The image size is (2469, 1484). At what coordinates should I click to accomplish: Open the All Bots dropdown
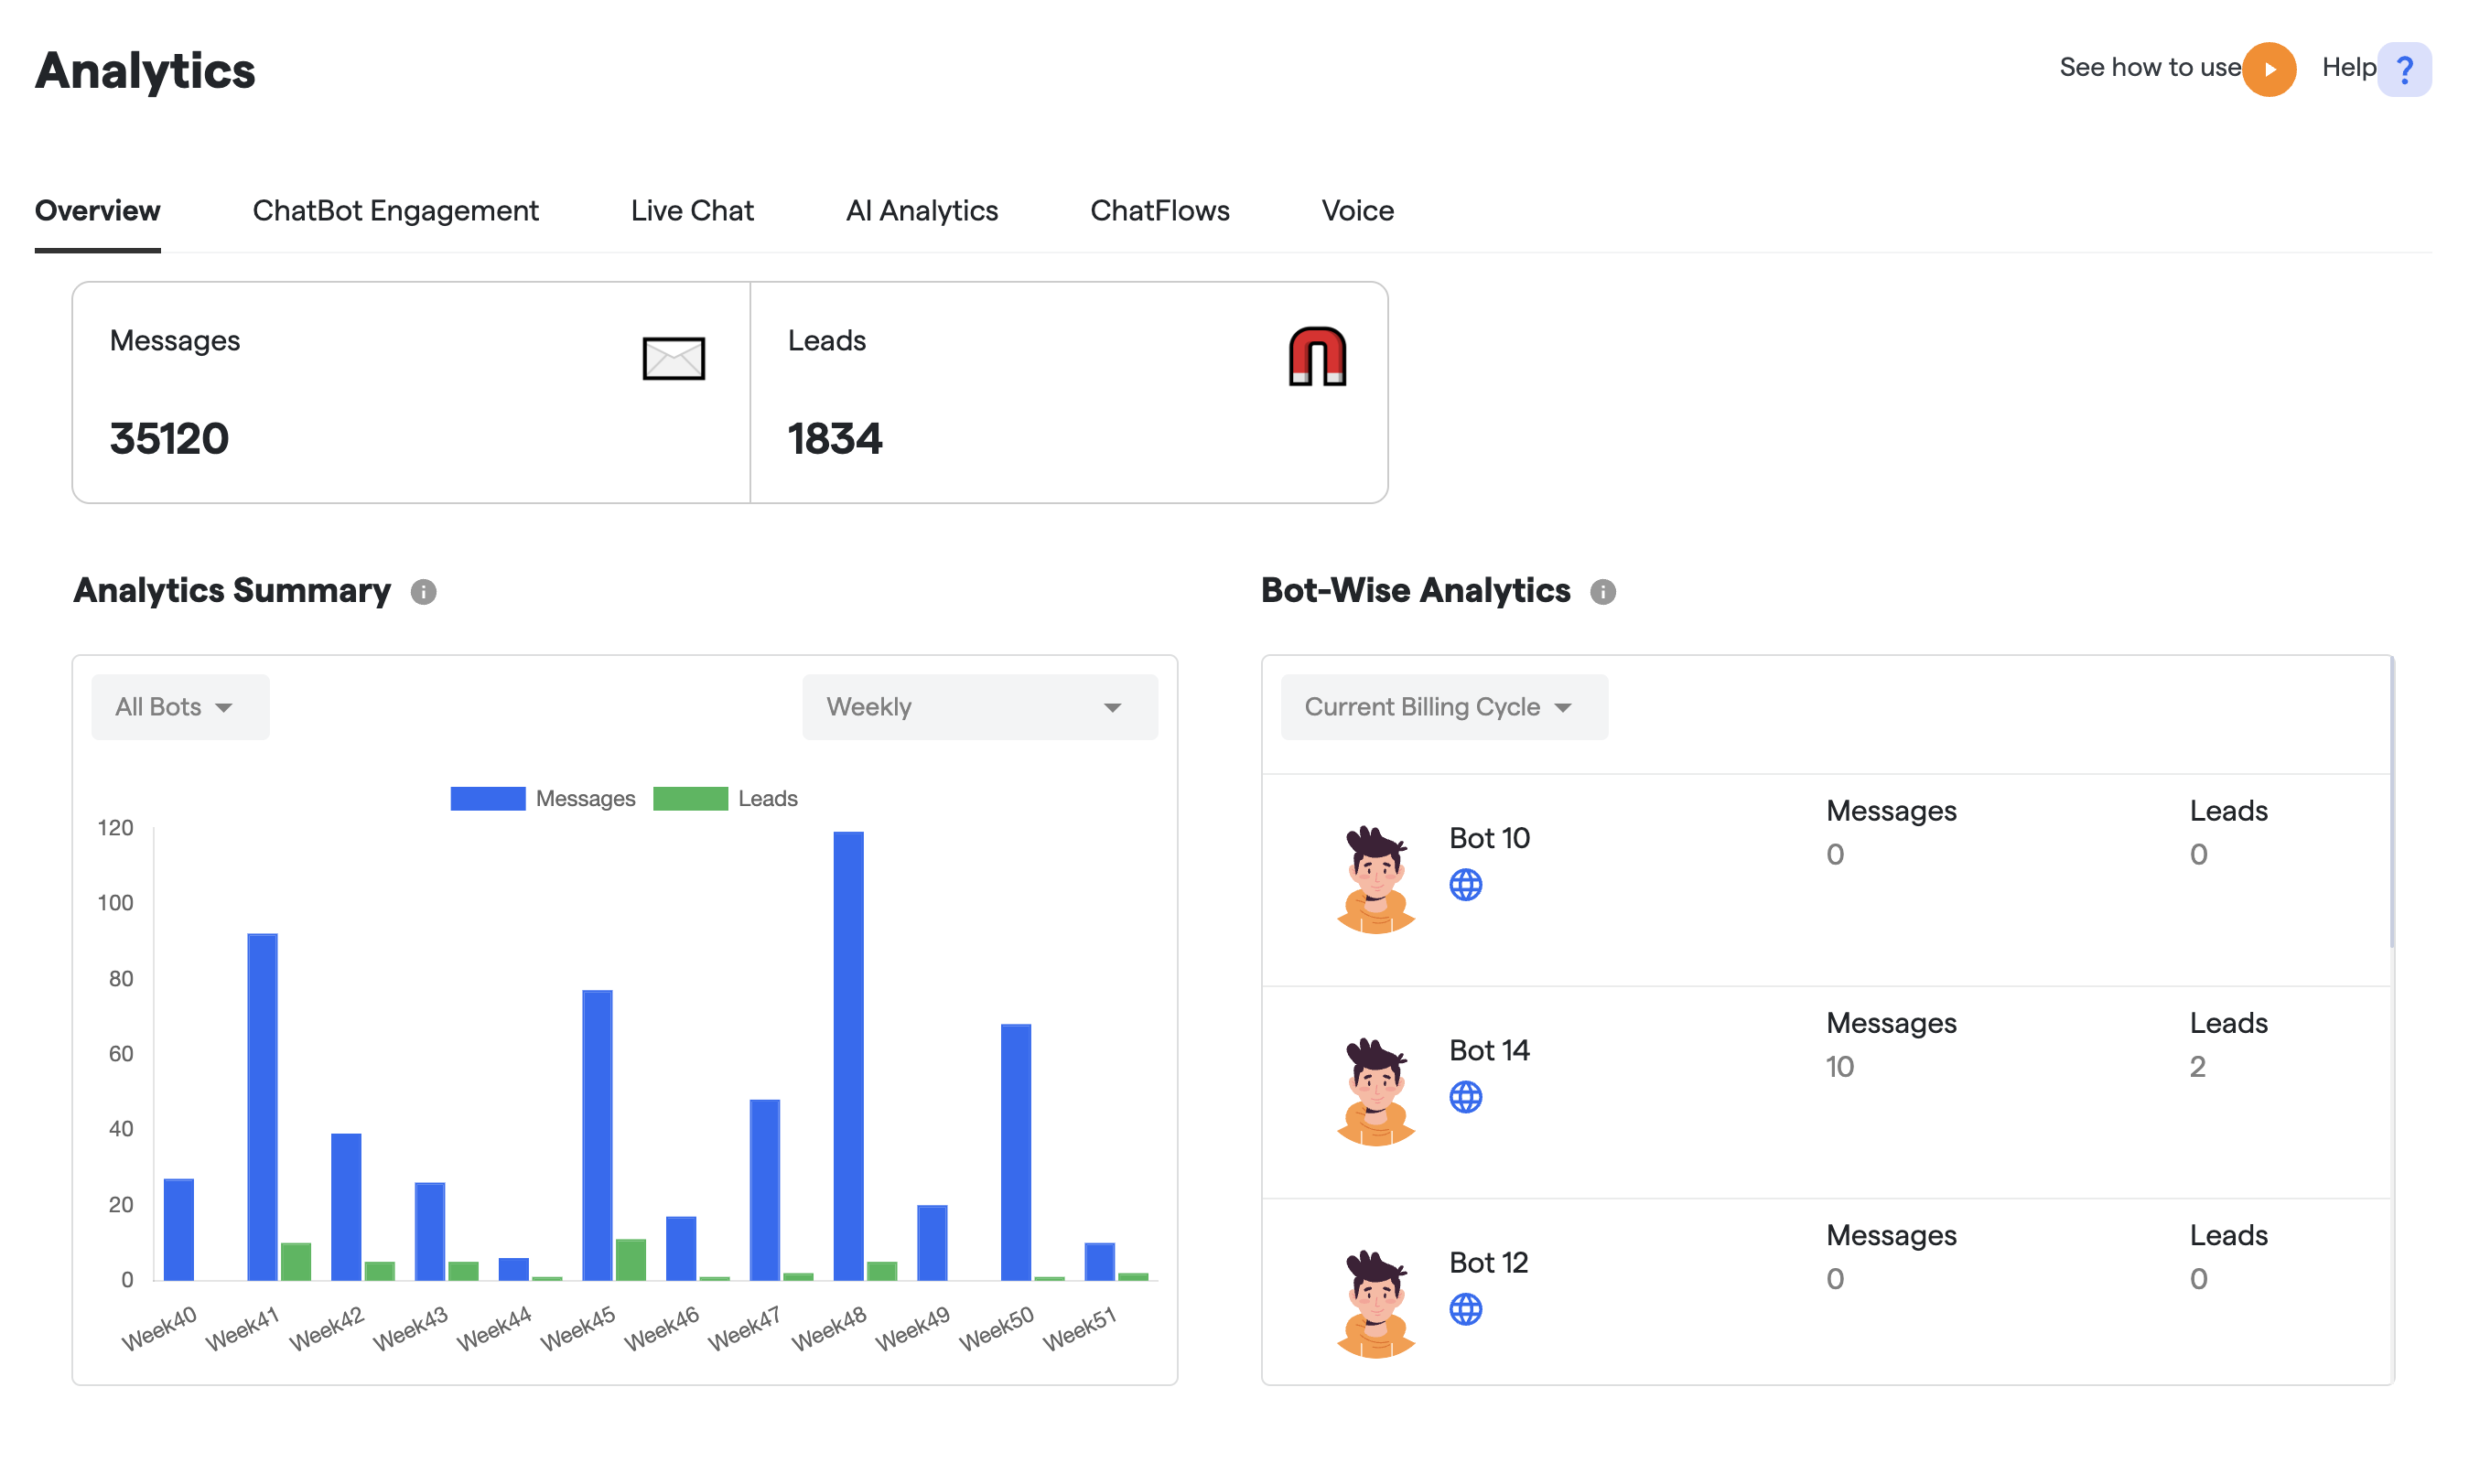[x=180, y=707]
